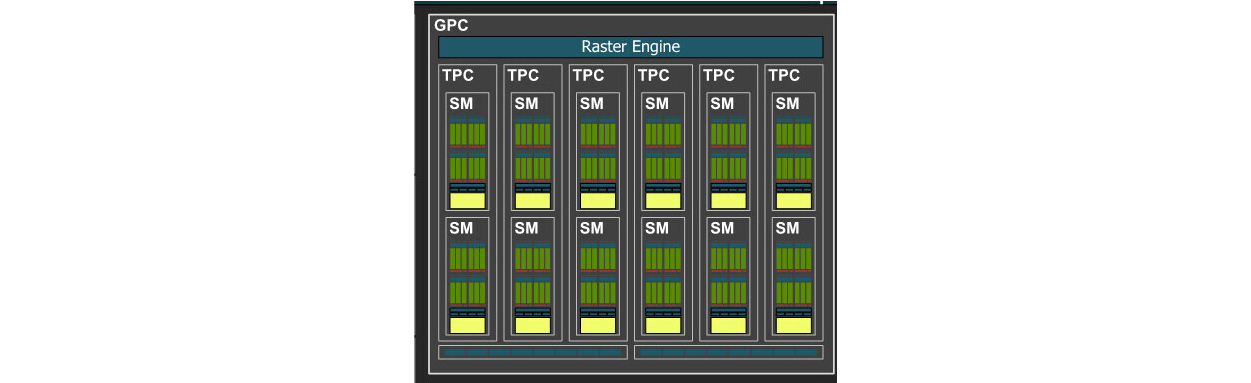Image resolution: width=1251 pixels, height=383 pixels.
Task: Select the lower SM in the second TPC
Action: tap(533, 277)
